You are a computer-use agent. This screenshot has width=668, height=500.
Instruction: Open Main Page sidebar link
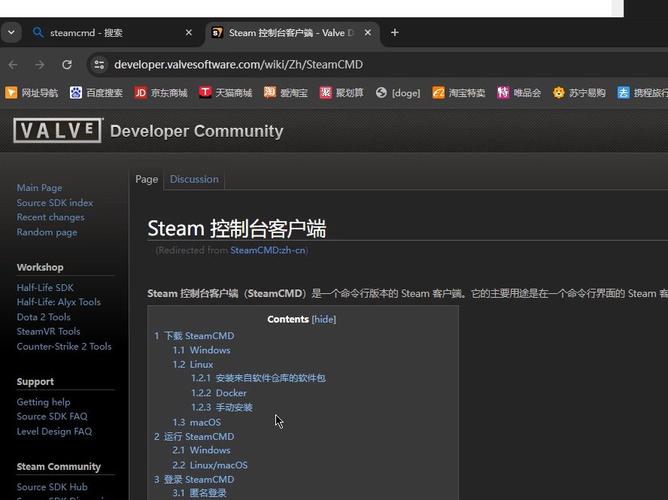(x=39, y=188)
